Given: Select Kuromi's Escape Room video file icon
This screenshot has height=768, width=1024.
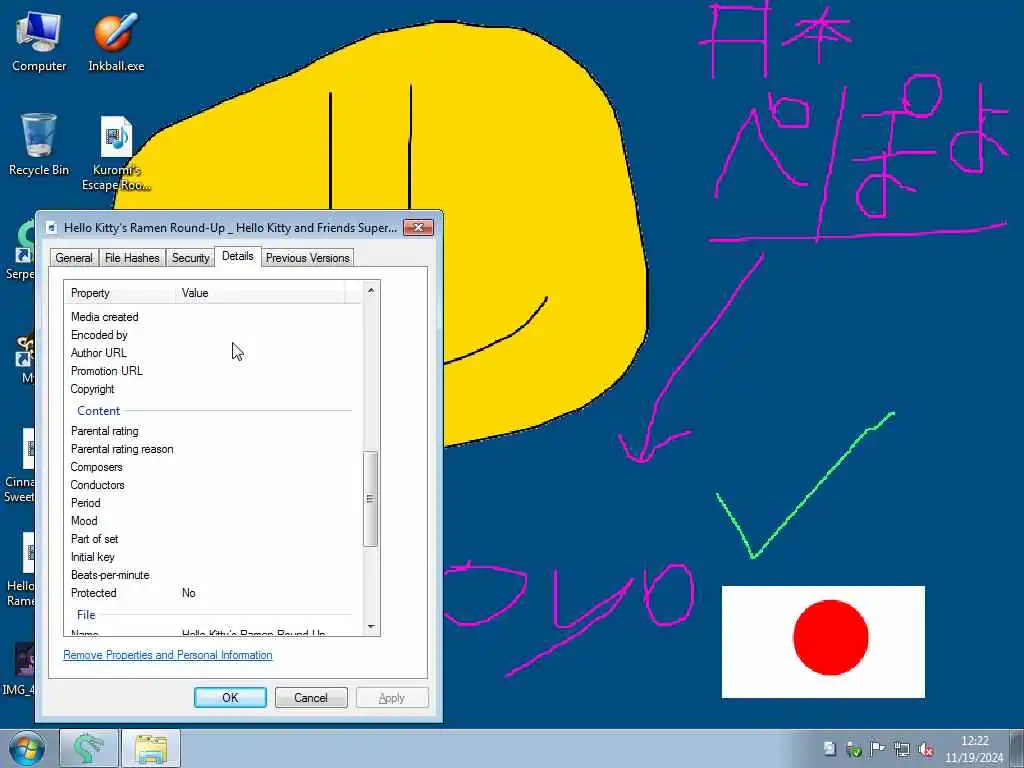Looking at the screenshot, I should pos(116,153).
